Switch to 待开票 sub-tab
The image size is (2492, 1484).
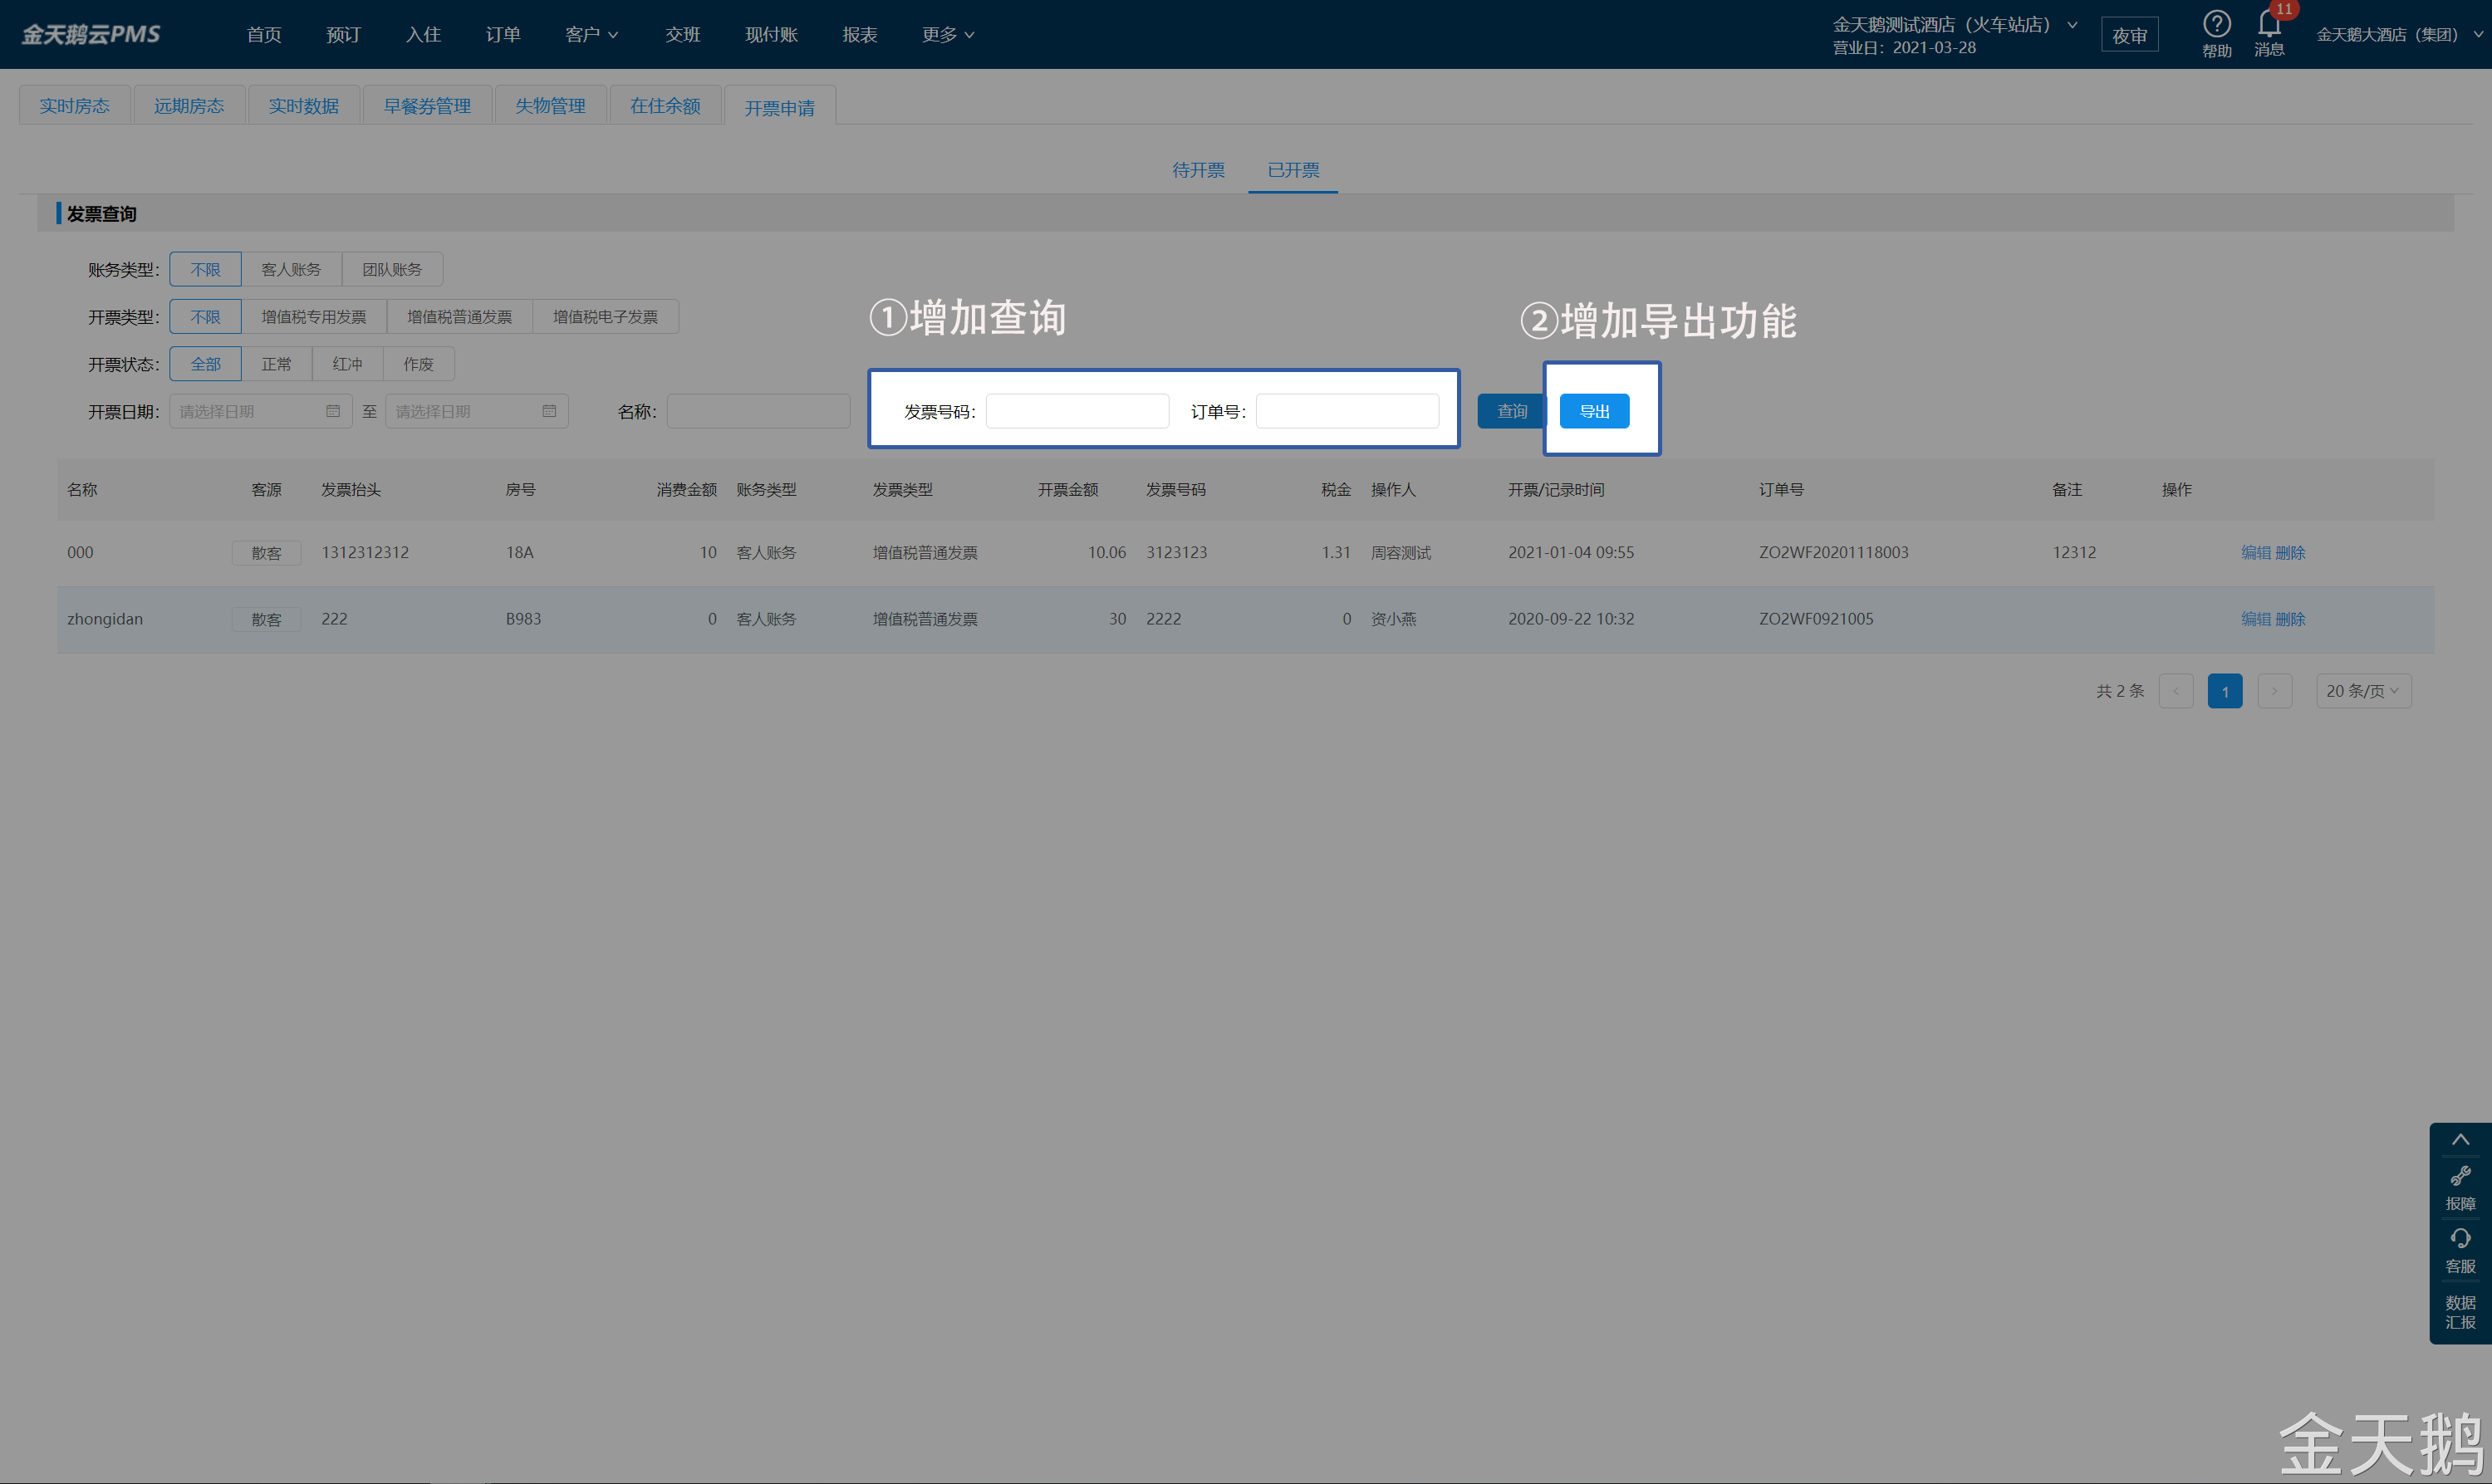tap(1198, 170)
